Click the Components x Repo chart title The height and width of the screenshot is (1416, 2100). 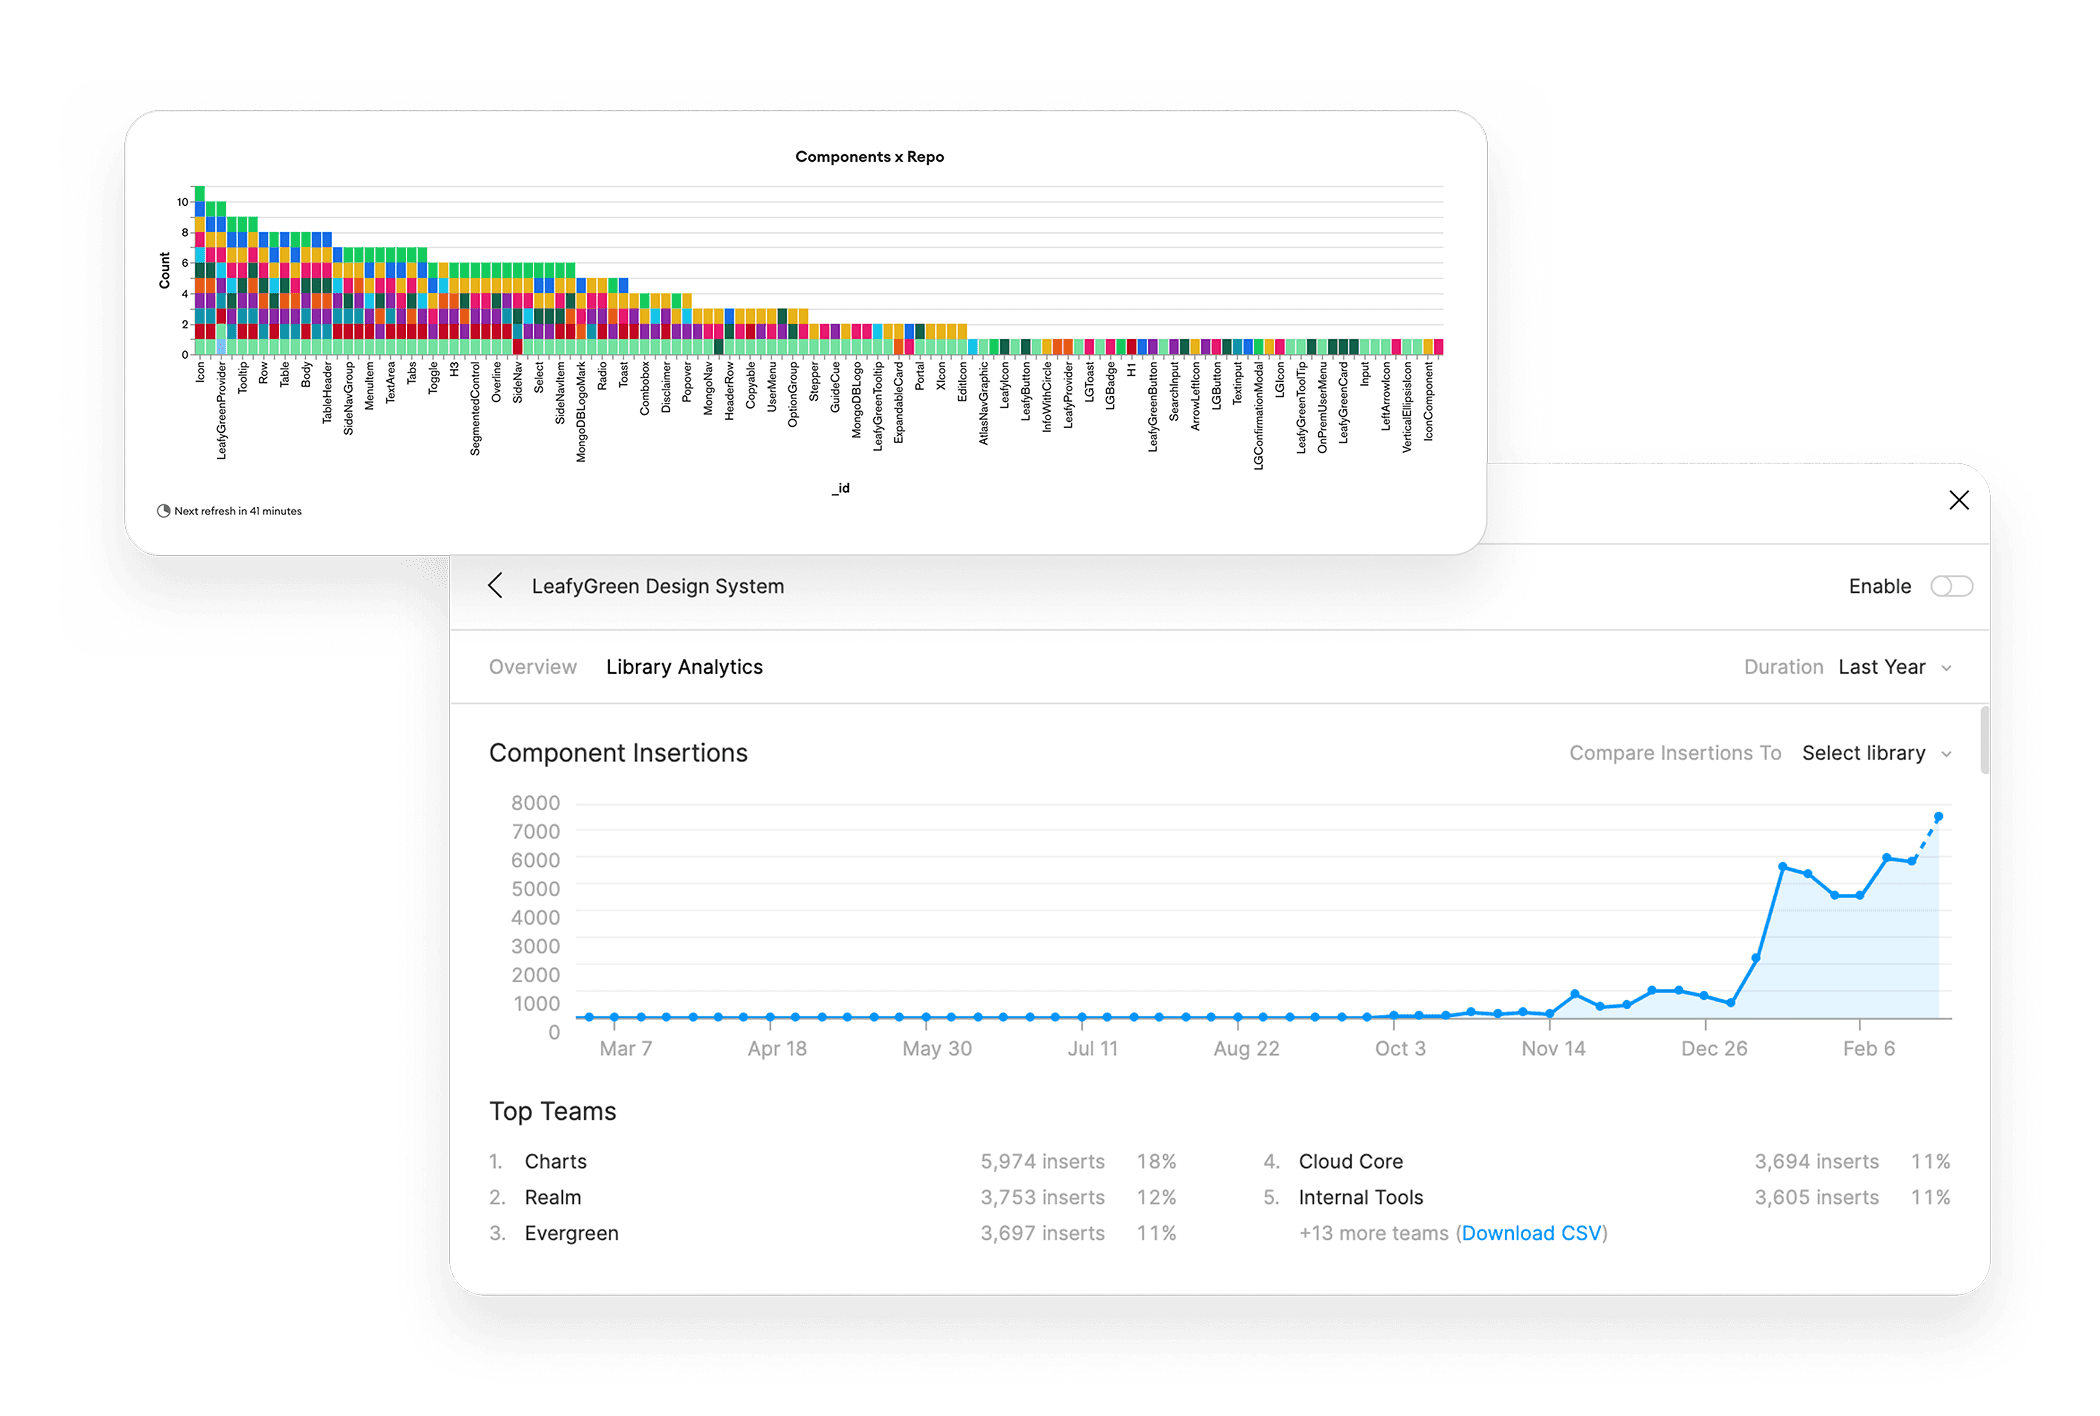click(x=869, y=157)
